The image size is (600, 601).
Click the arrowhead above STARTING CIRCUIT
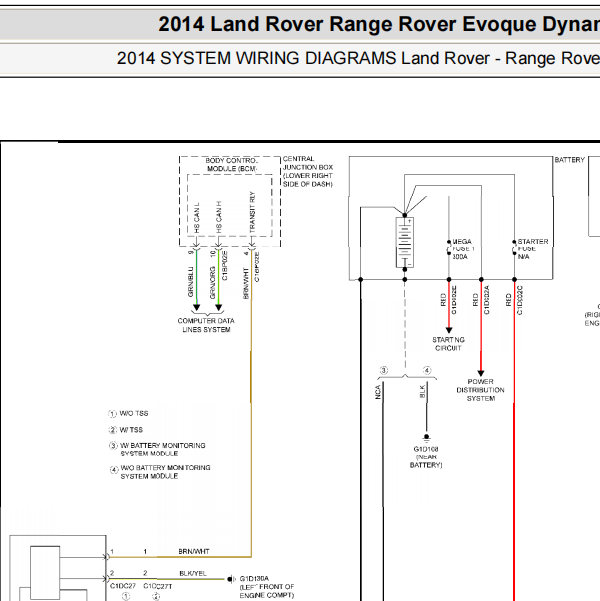(x=449, y=330)
